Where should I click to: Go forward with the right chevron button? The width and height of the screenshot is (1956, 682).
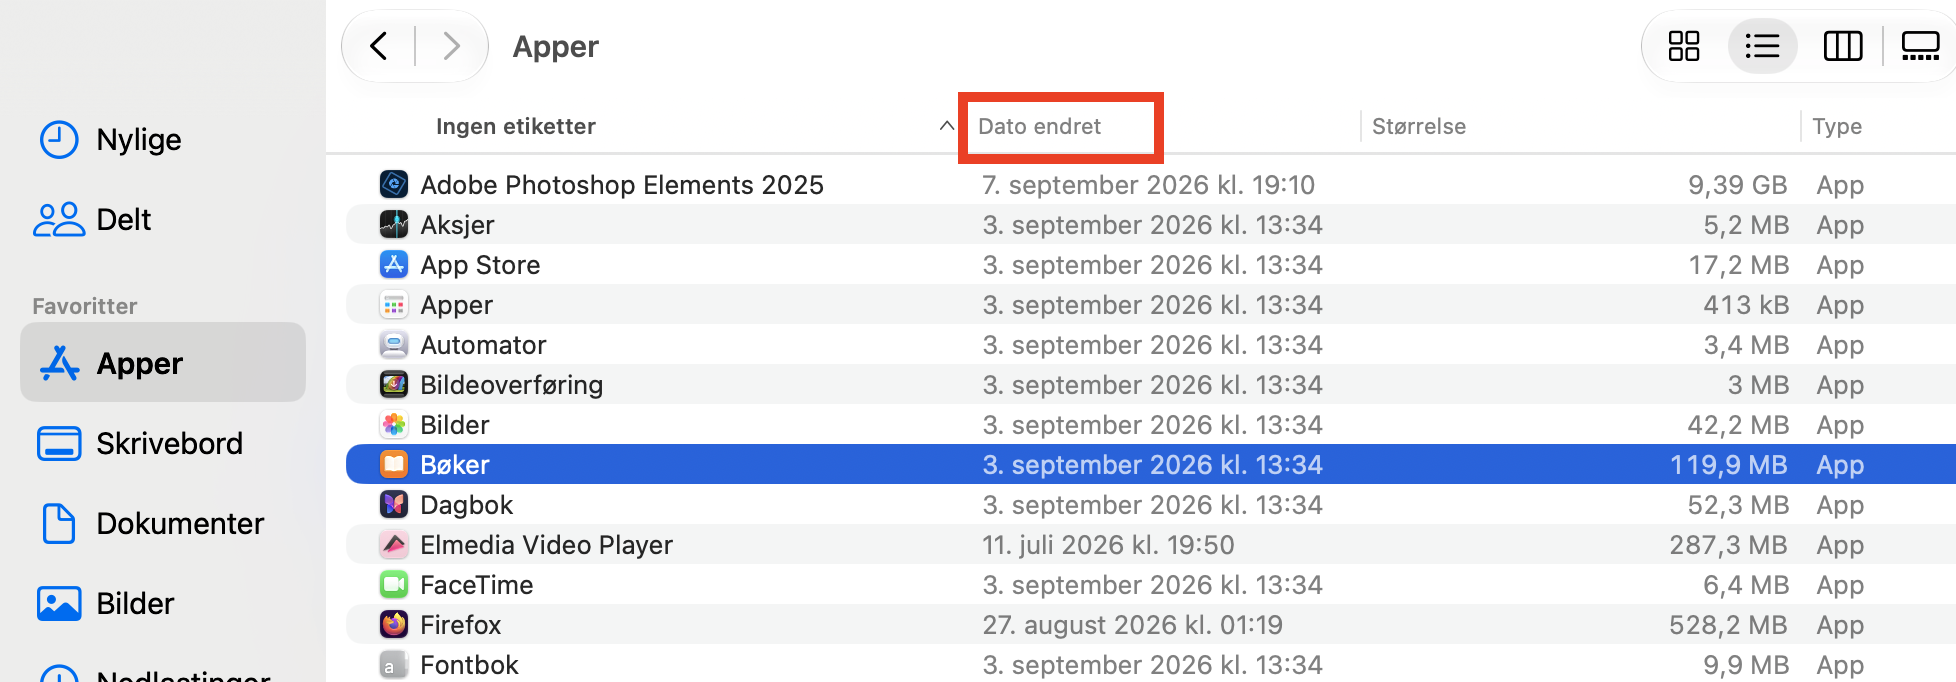point(451,46)
